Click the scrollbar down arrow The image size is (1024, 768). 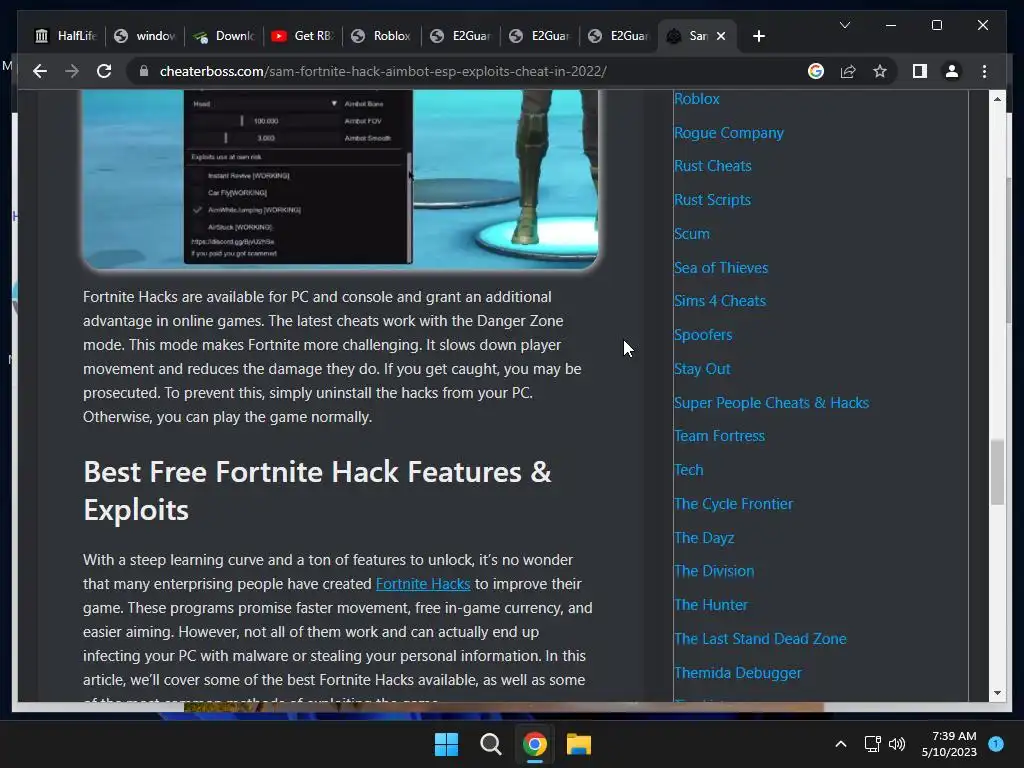(x=997, y=693)
